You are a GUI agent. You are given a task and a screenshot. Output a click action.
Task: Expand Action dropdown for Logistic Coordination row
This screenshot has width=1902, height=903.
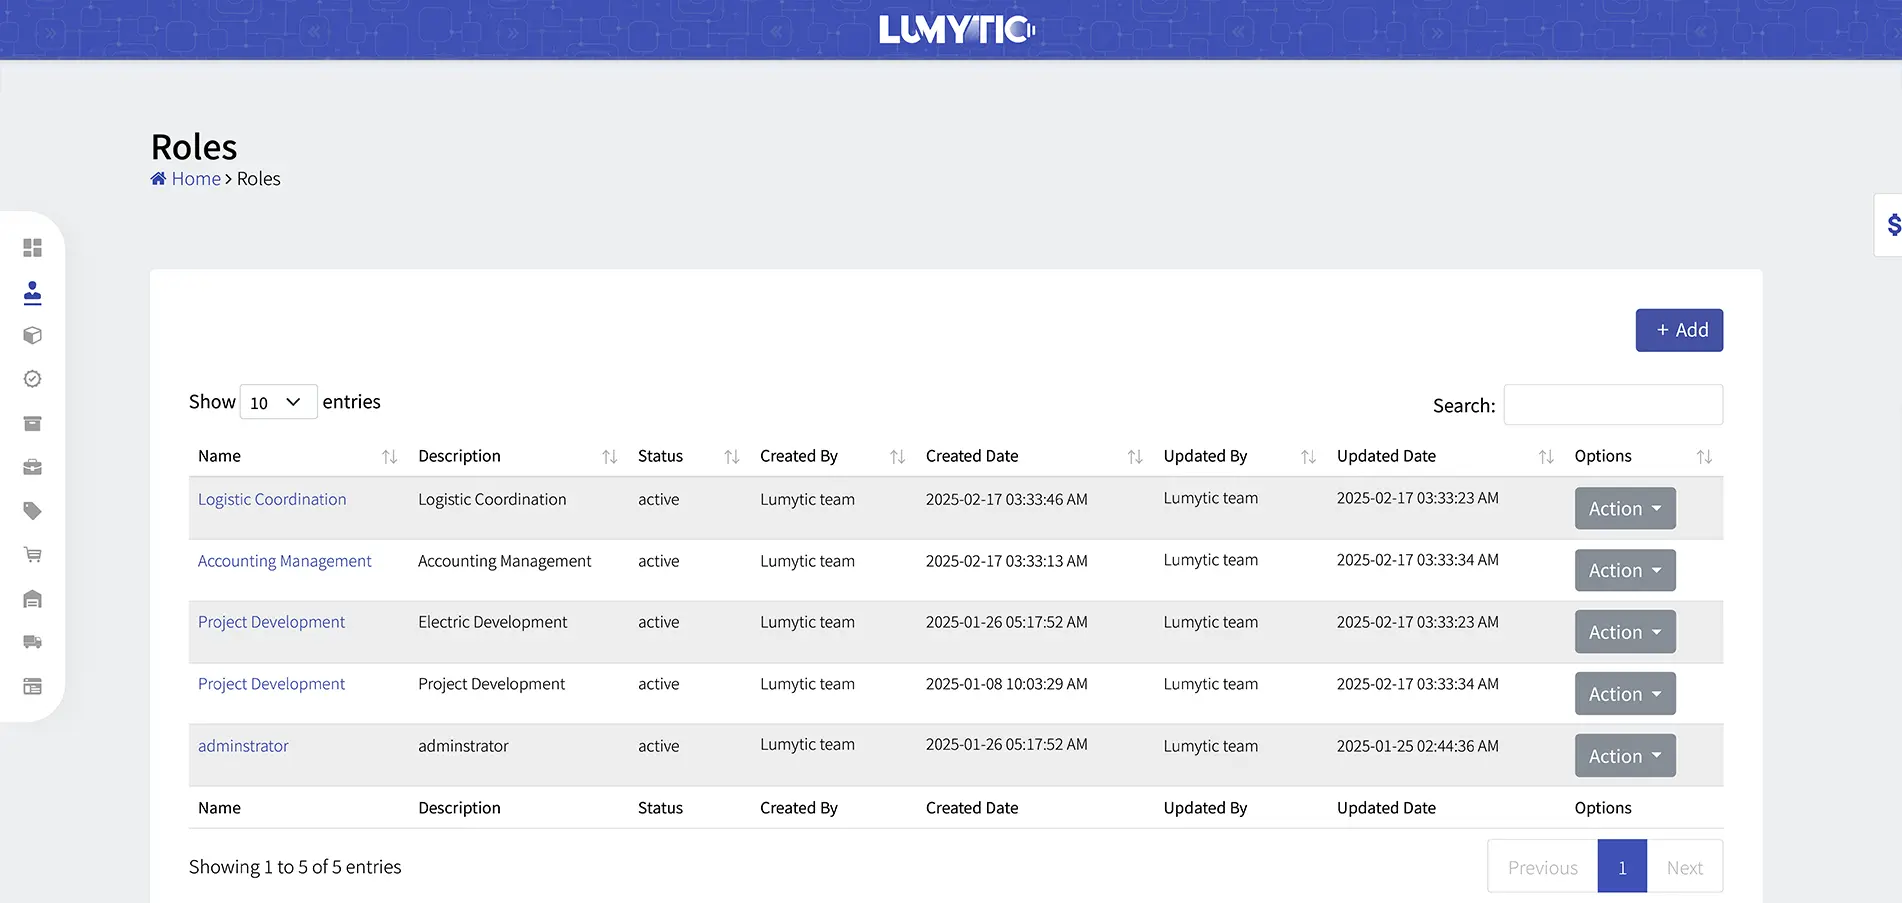click(1624, 509)
